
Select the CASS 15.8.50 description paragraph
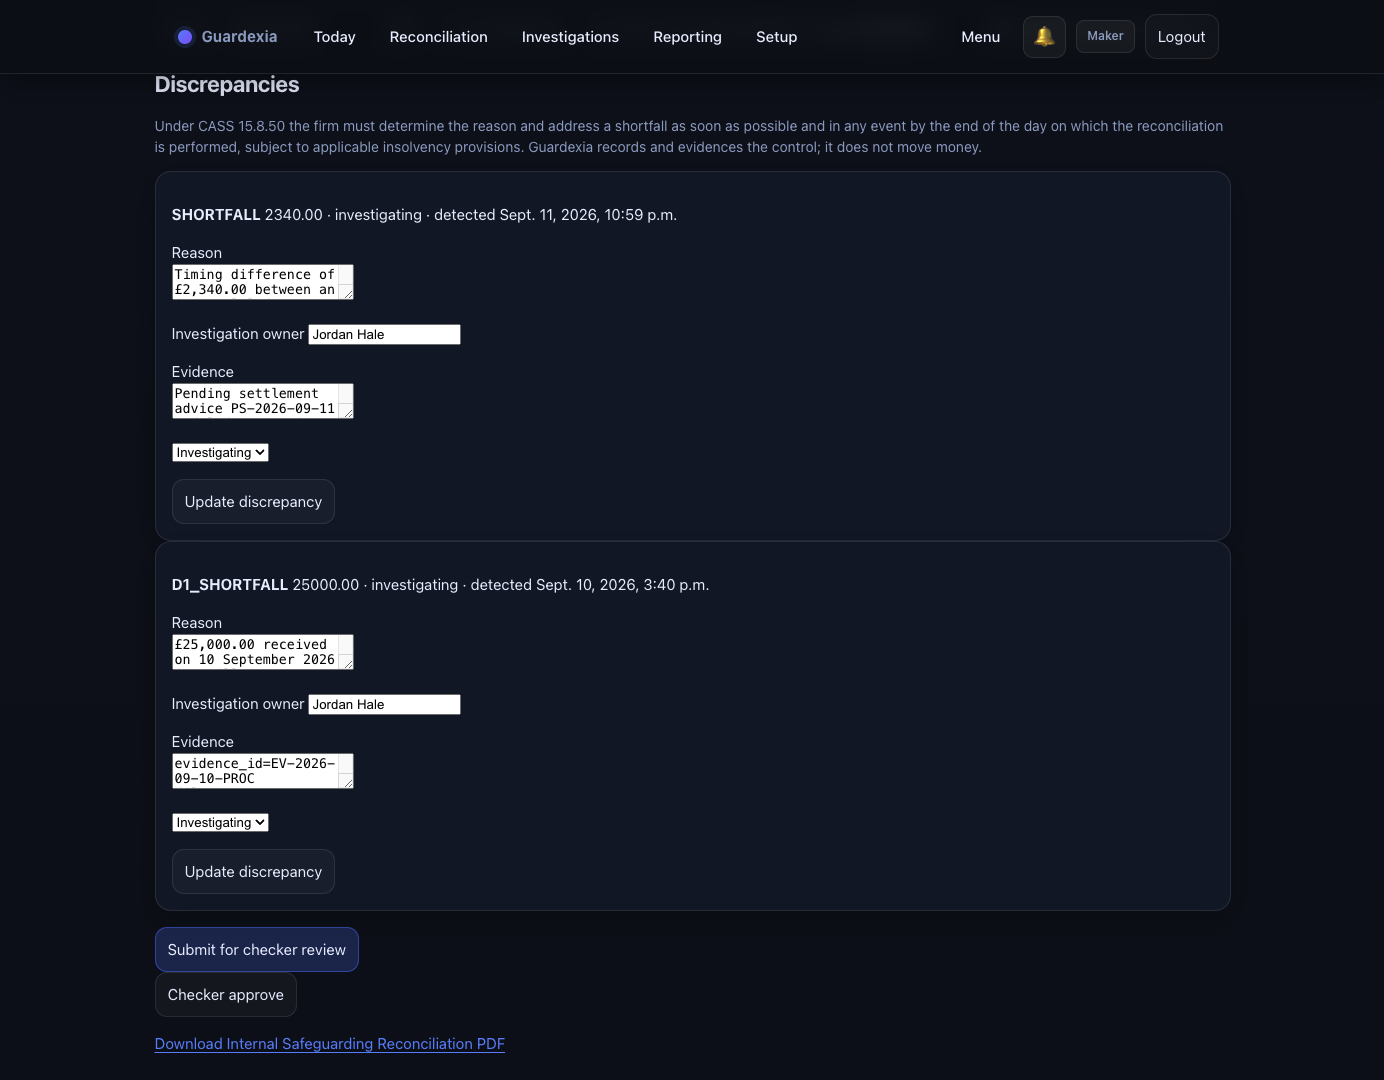689,137
